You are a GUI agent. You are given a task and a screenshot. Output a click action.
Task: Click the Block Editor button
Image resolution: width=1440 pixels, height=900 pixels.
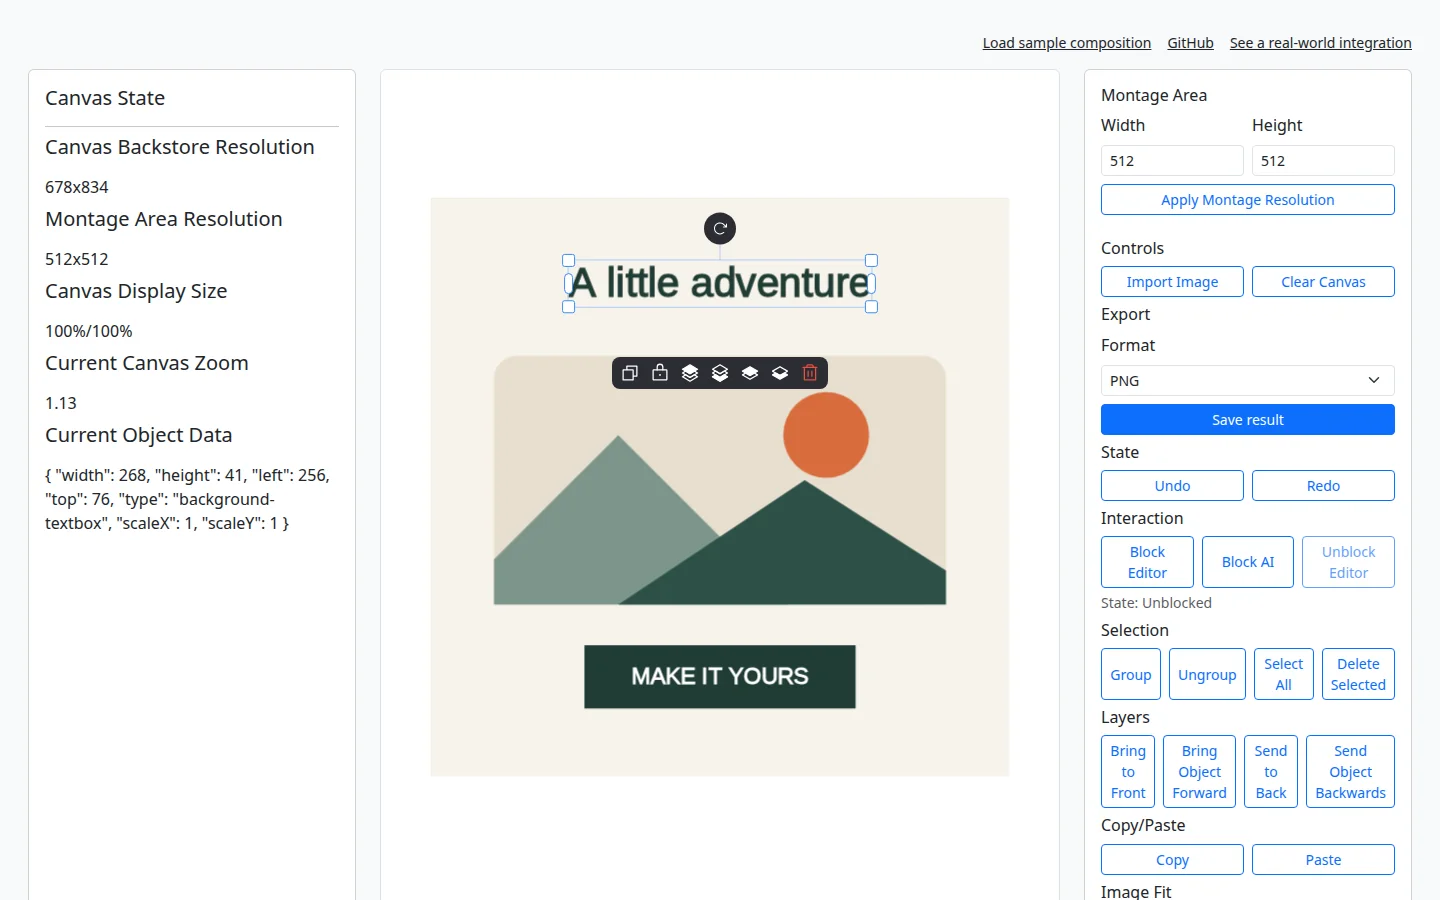(1147, 562)
